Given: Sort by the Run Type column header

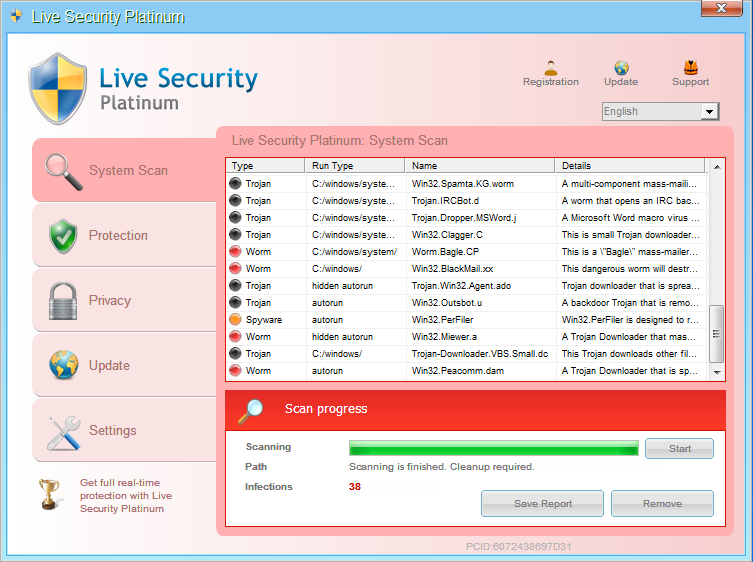Looking at the screenshot, I should click(355, 166).
